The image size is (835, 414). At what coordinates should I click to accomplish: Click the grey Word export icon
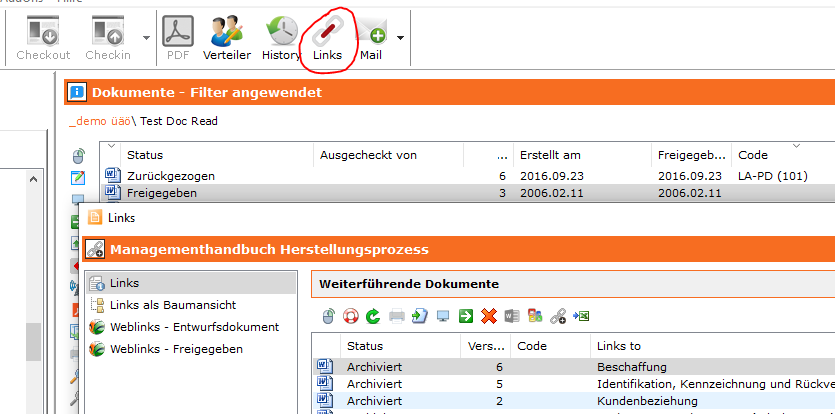pos(511,316)
